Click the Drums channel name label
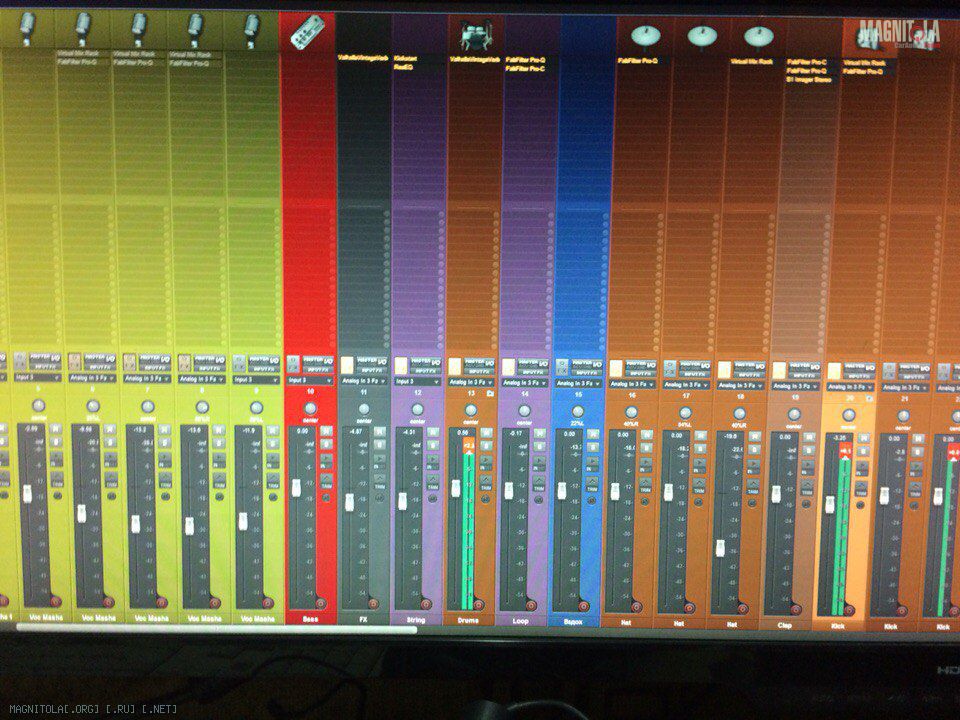Screen dimensions: 960x720 (x=469, y=620)
